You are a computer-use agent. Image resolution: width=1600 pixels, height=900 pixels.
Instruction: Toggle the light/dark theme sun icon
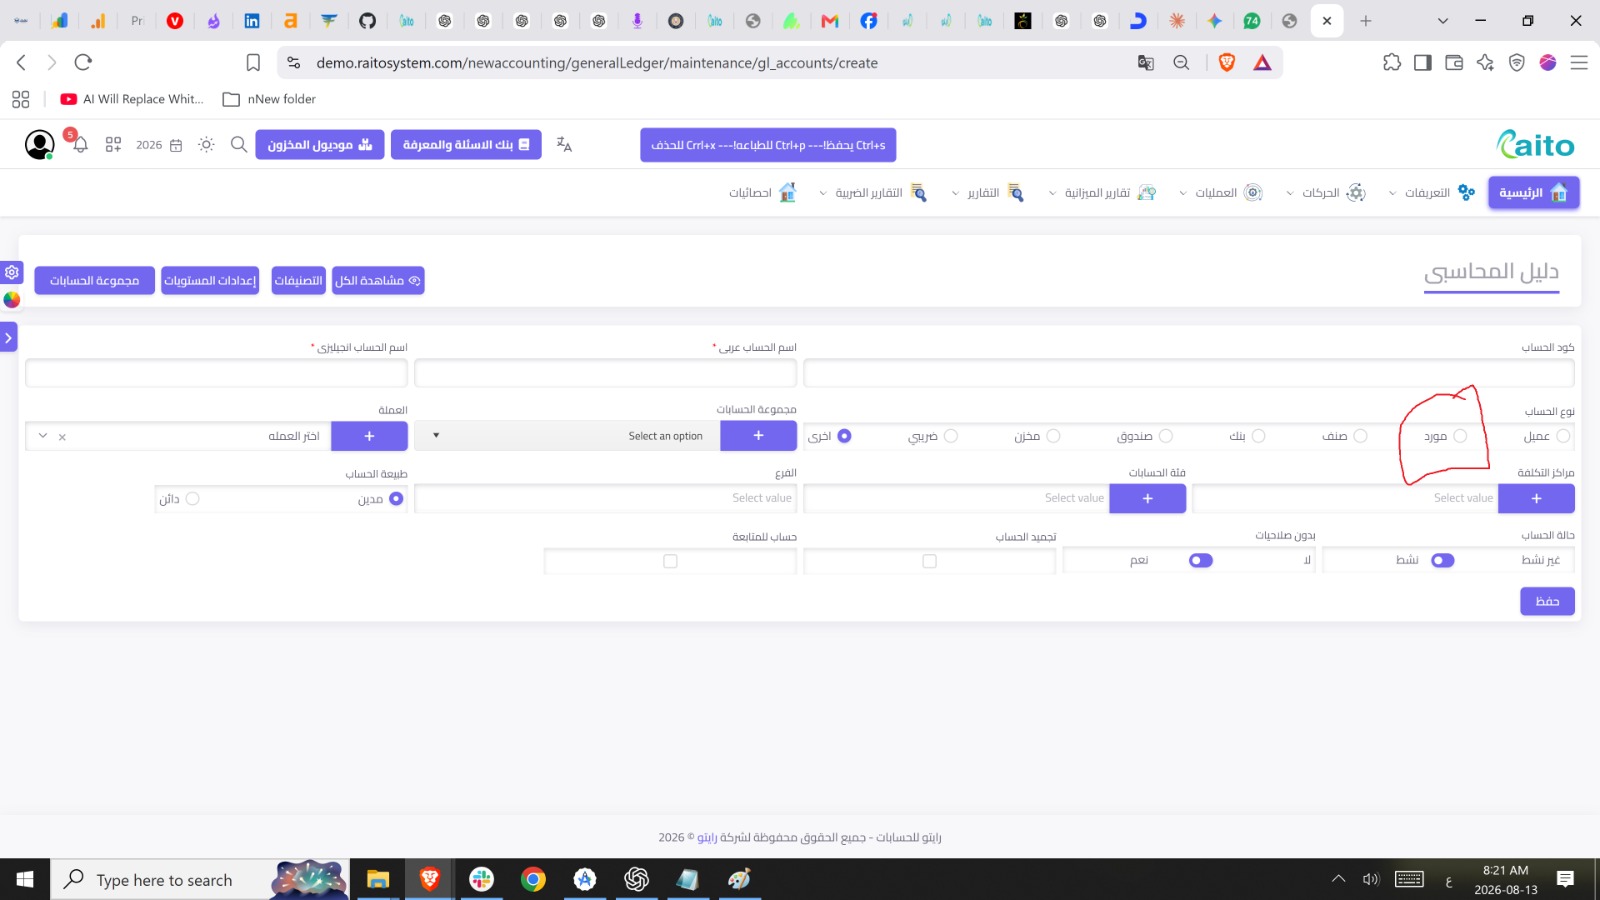pos(206,145)
